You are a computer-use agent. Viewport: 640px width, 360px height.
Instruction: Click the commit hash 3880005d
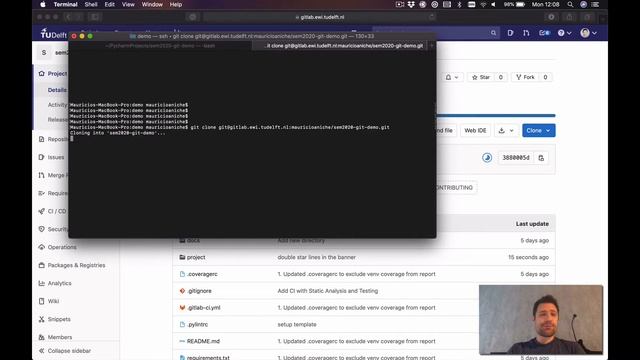point(516,158)
